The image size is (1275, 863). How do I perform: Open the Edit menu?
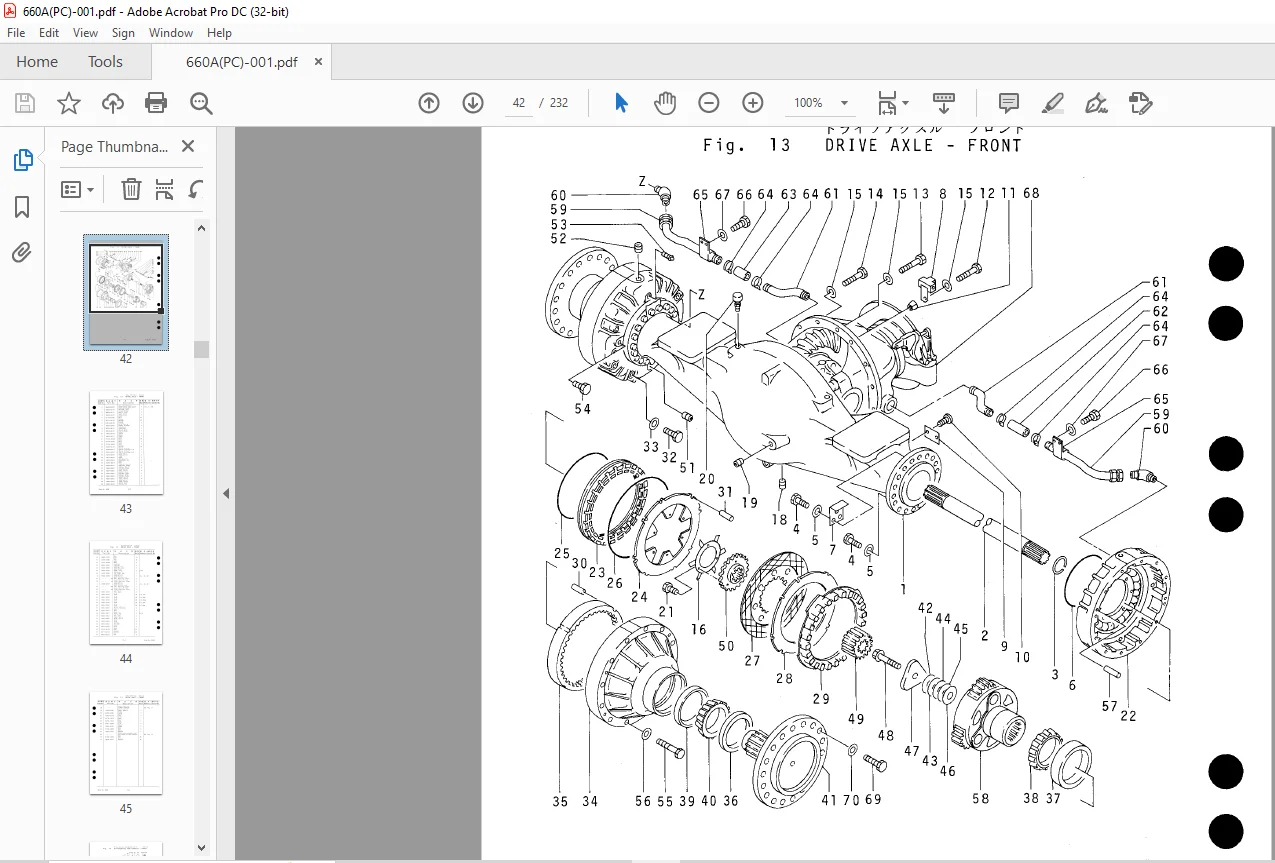click(x=49, y=33)
